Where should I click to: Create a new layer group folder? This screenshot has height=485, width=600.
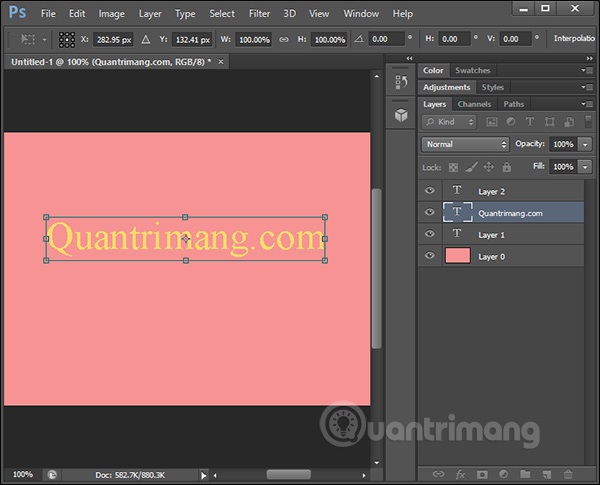(x=524, y=473)
